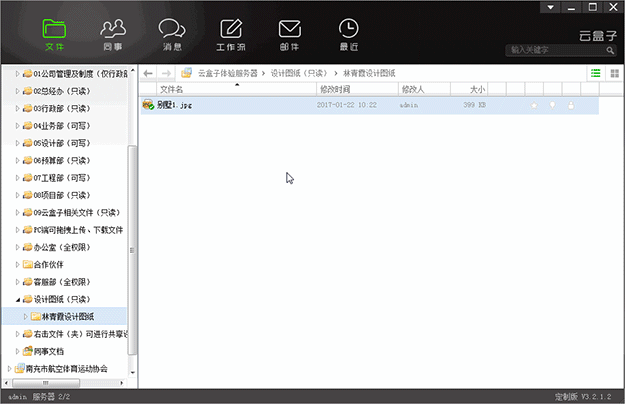Click 同事文档 folder icon
Viewport: 625px width, 404px height.
point(28,351)
